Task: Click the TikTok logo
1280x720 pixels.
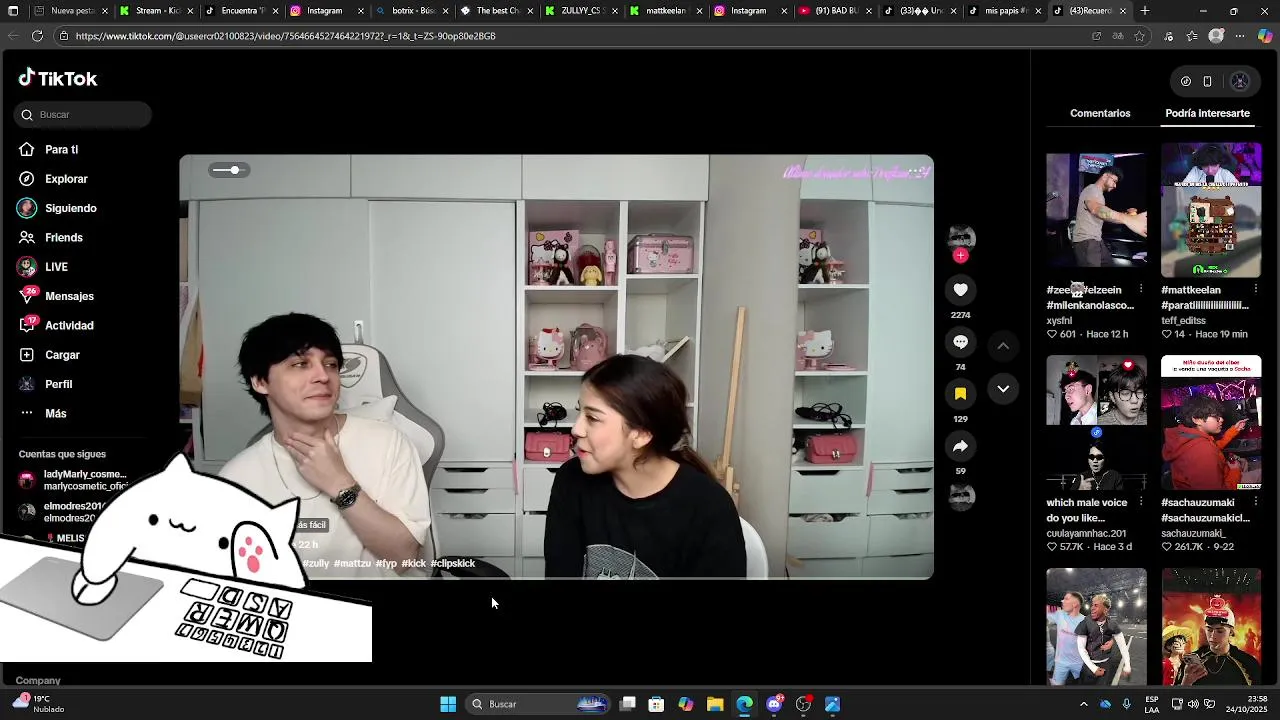Action: point(58,78)
